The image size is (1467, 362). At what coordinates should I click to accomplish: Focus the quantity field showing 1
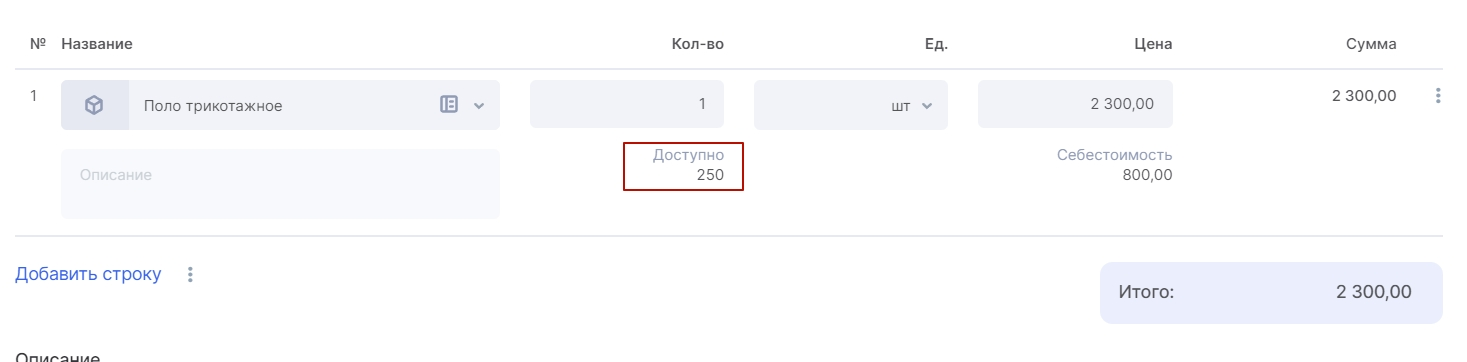627,104
